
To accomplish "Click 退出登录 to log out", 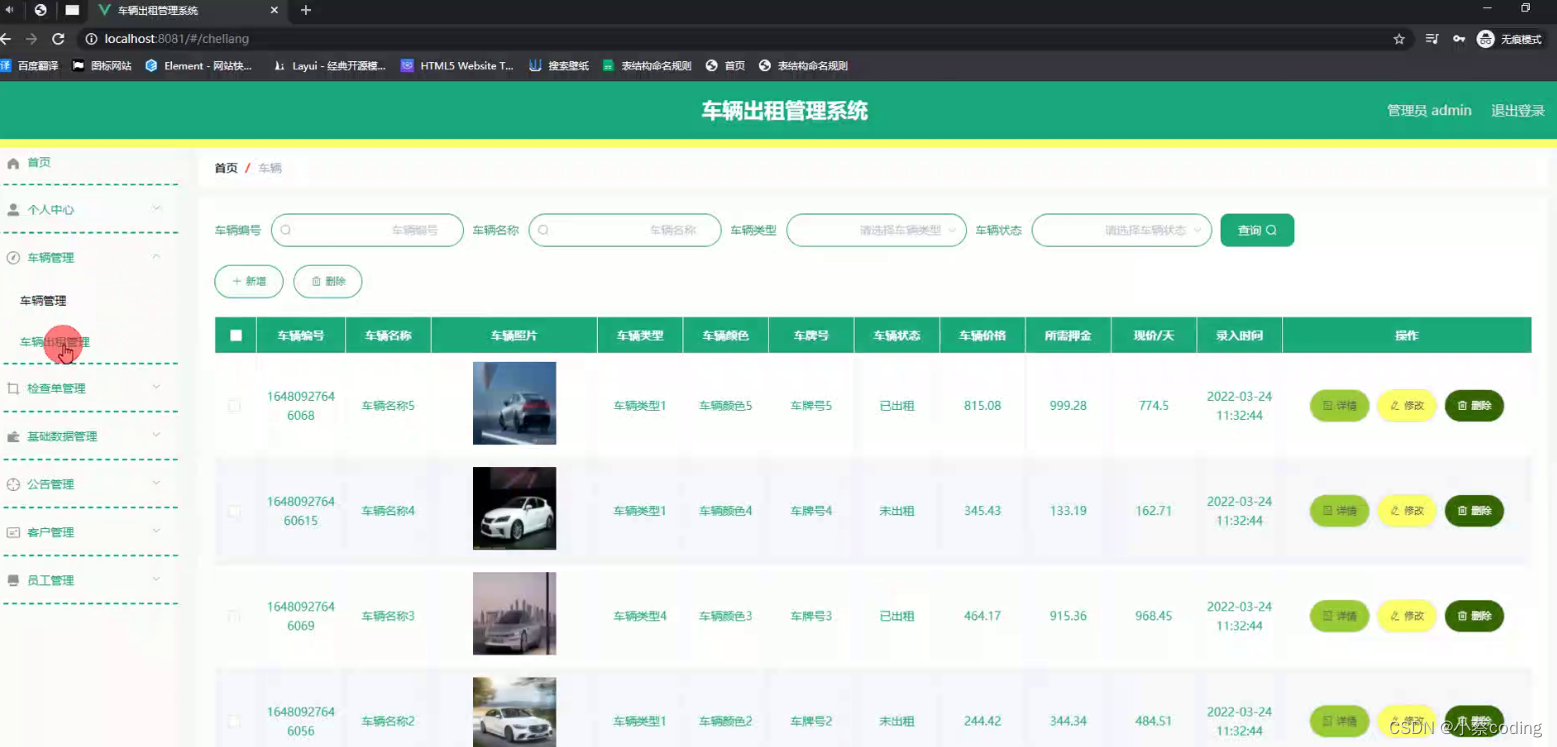I will point(1518,110).
